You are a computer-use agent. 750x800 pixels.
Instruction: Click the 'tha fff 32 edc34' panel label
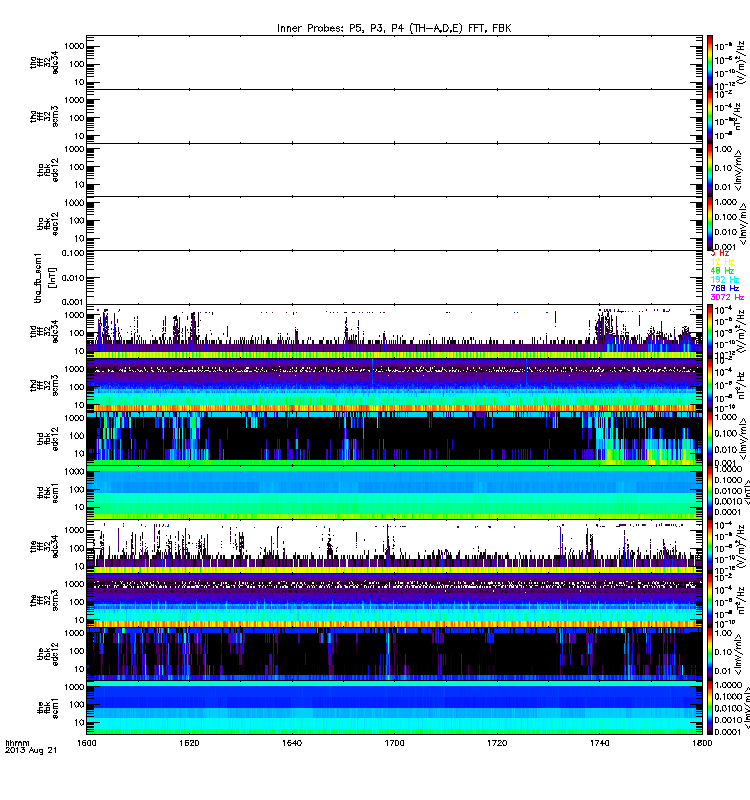tap(44, 62)
